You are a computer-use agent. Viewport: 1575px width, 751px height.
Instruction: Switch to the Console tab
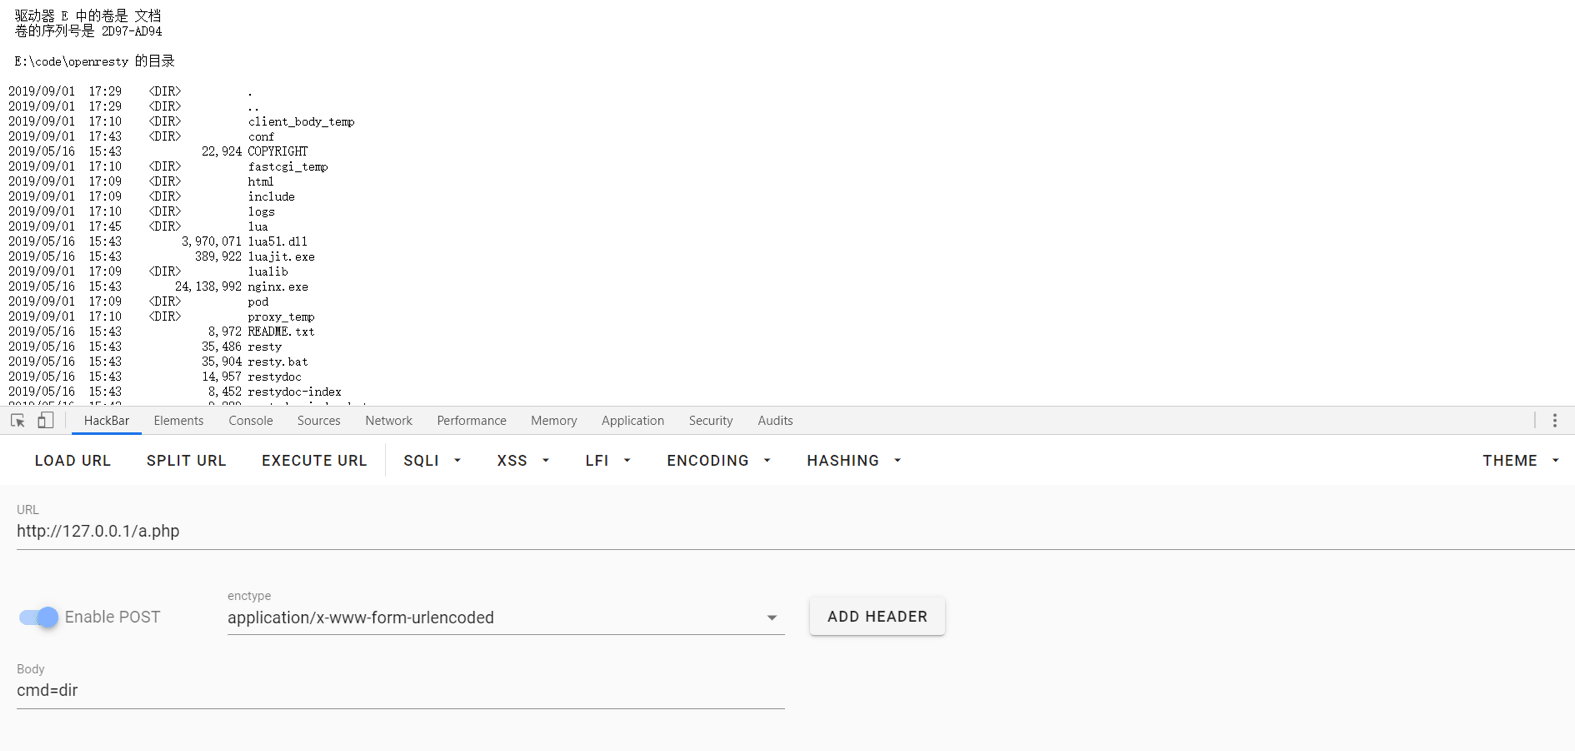click(250, 421)
